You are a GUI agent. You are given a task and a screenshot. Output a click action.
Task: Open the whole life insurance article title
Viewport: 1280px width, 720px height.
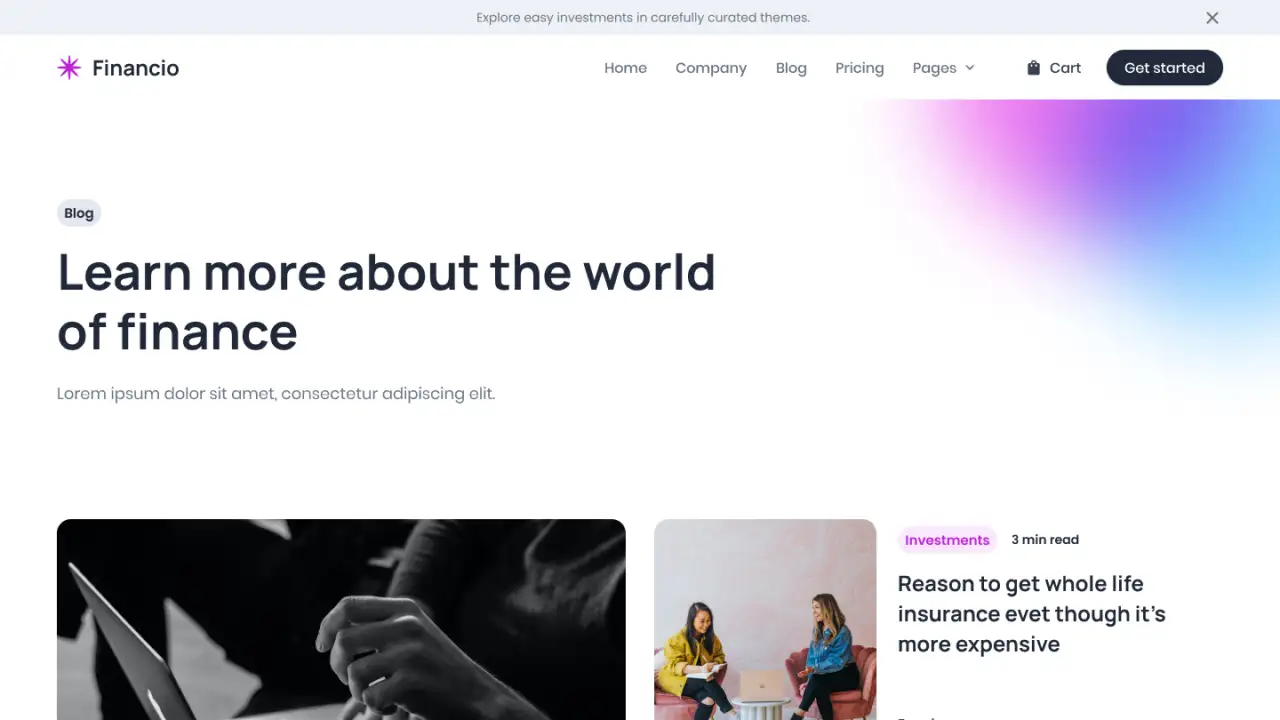(1031, 614)
